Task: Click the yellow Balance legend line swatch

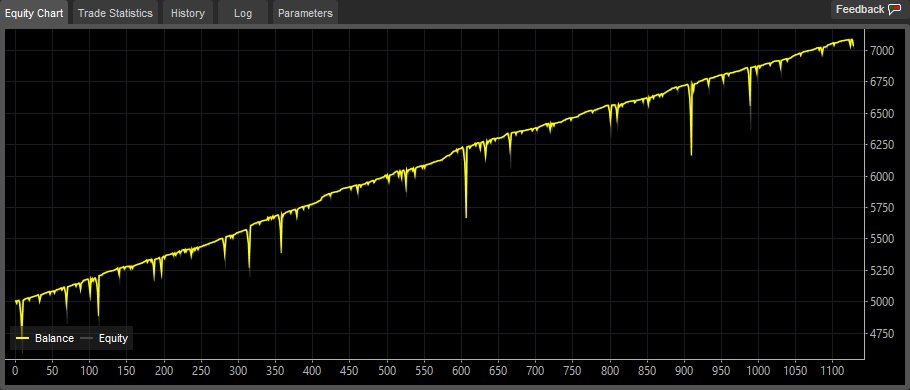Action: (23, 338)
